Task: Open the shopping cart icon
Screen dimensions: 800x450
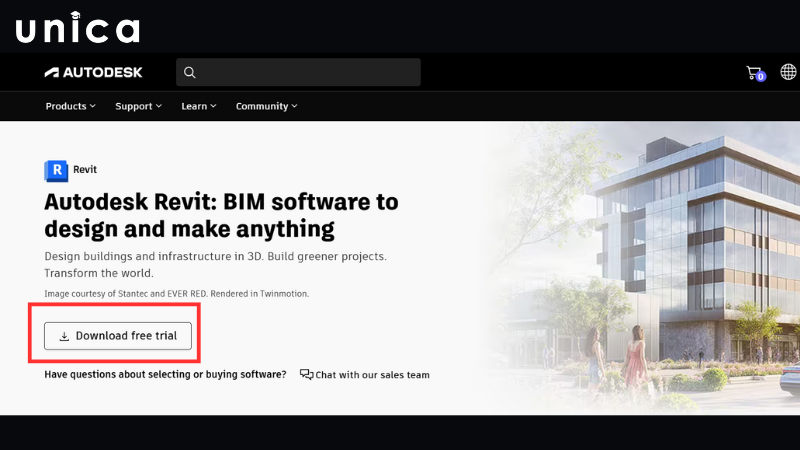Action: tap(756, 73)
